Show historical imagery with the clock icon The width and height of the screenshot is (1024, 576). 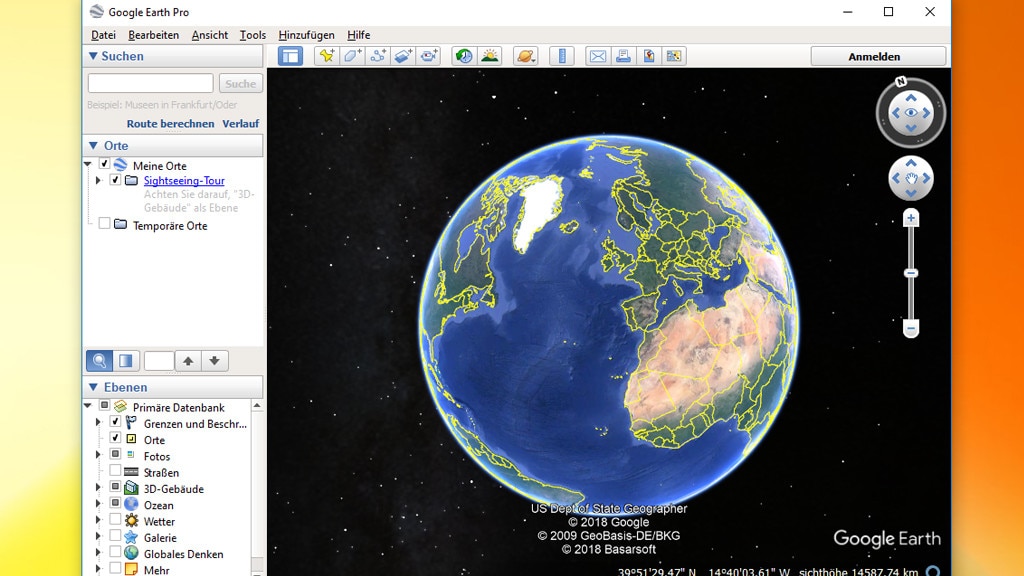coord(463,56)
